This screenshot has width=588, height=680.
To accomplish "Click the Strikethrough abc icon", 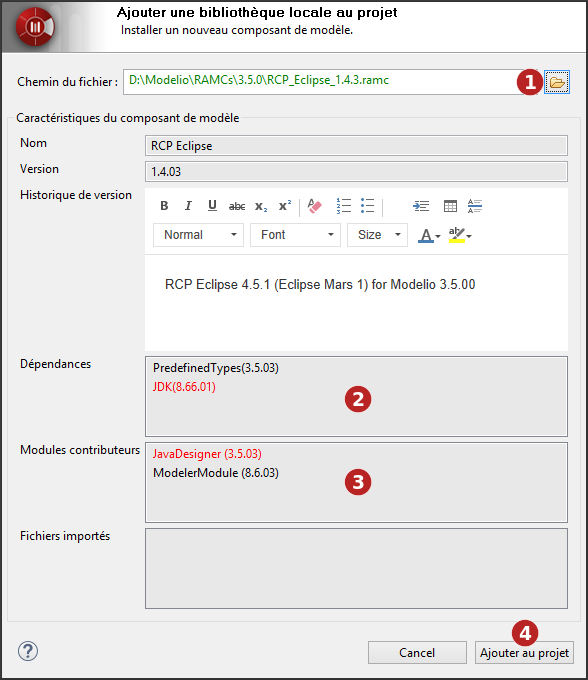I will click(x=237, y=206).
